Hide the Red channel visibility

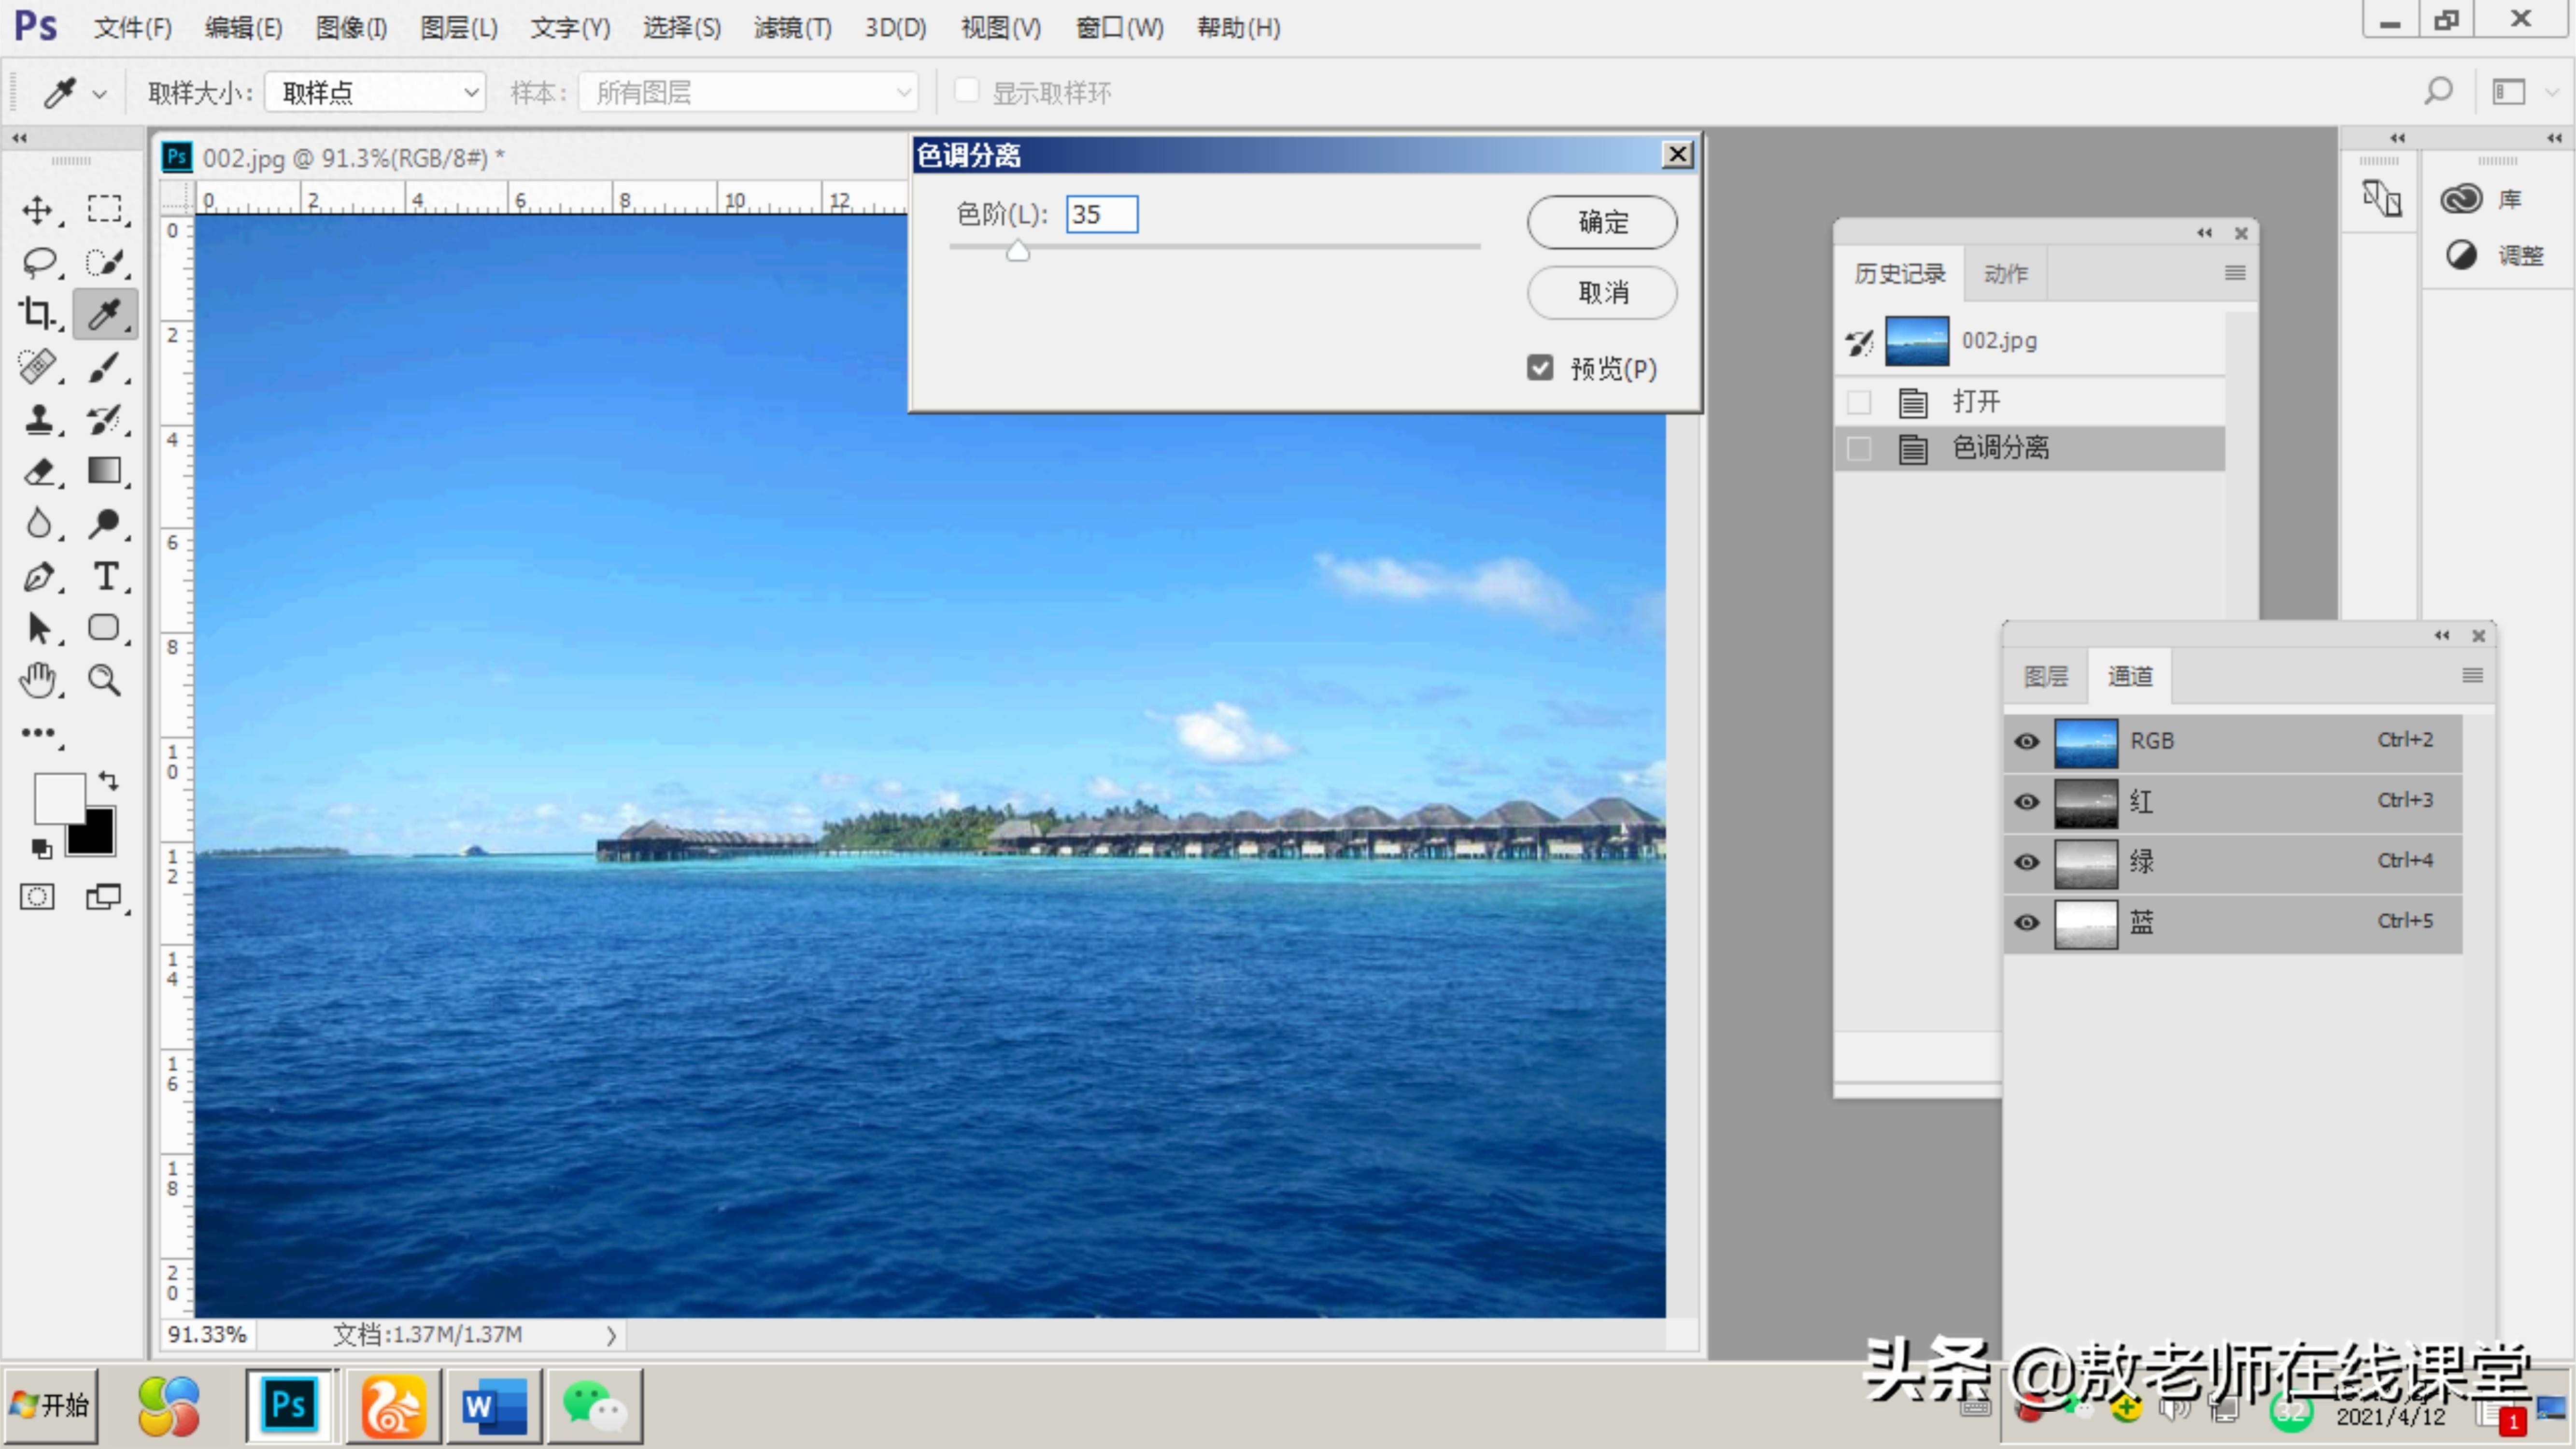click(x=2027, y=801)
